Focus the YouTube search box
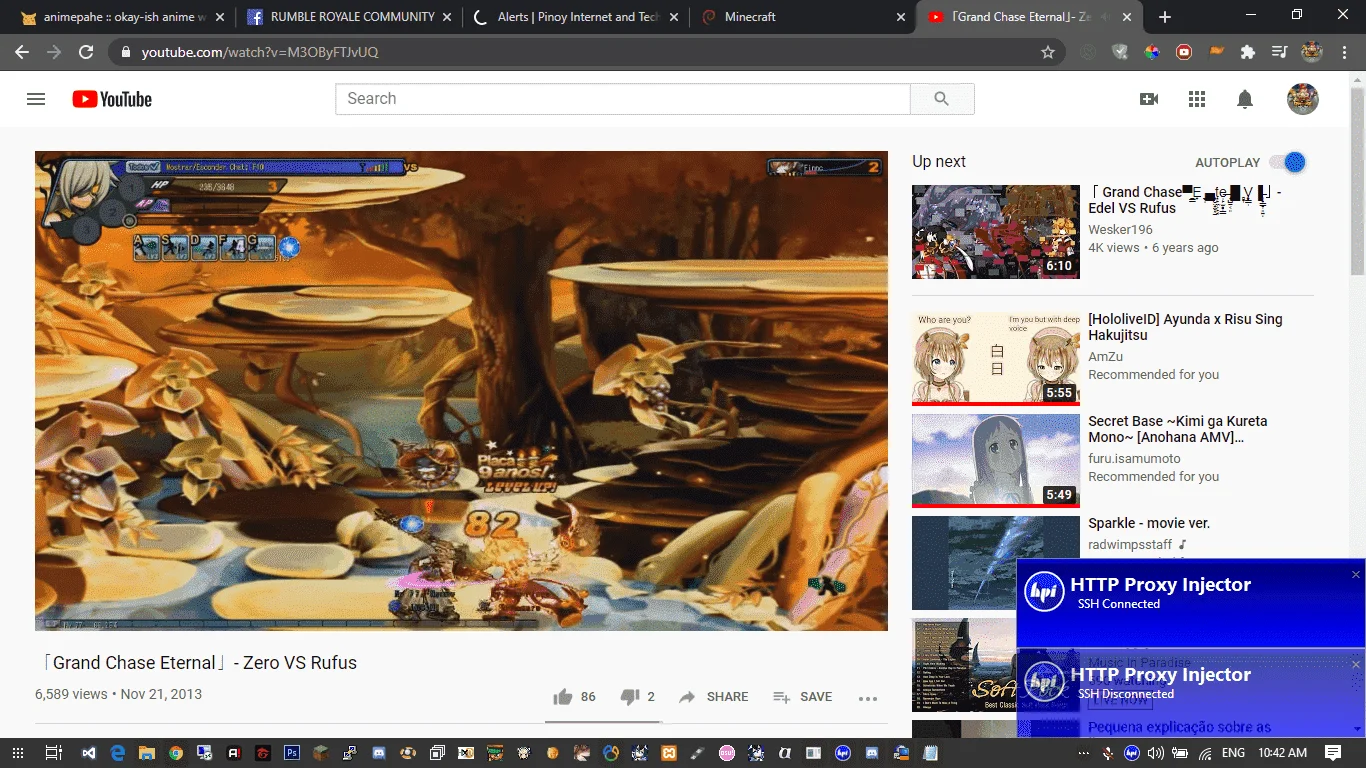Image resolution: width=1366 pixels, height=768 pixels. click(x=623, y=99)
